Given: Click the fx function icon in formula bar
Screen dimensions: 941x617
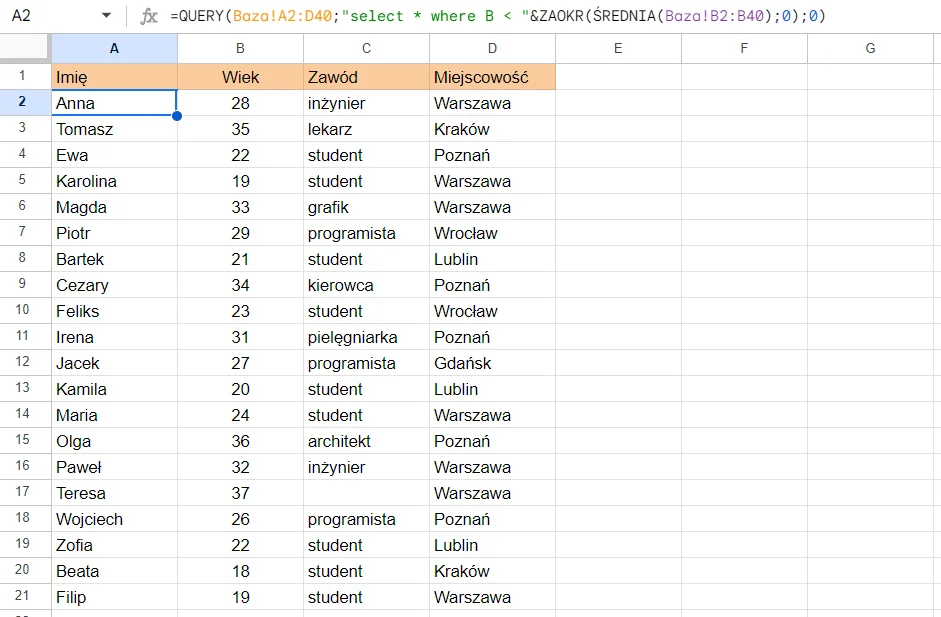Looking at the screenshot, I should click(x=149, y=16).
